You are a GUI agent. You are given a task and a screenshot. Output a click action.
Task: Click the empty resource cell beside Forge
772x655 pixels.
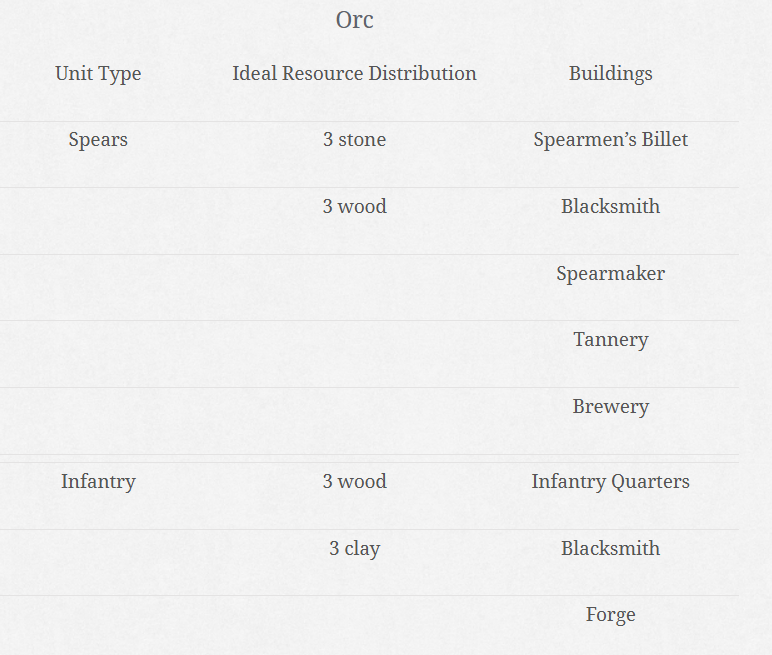coord(354,615)
